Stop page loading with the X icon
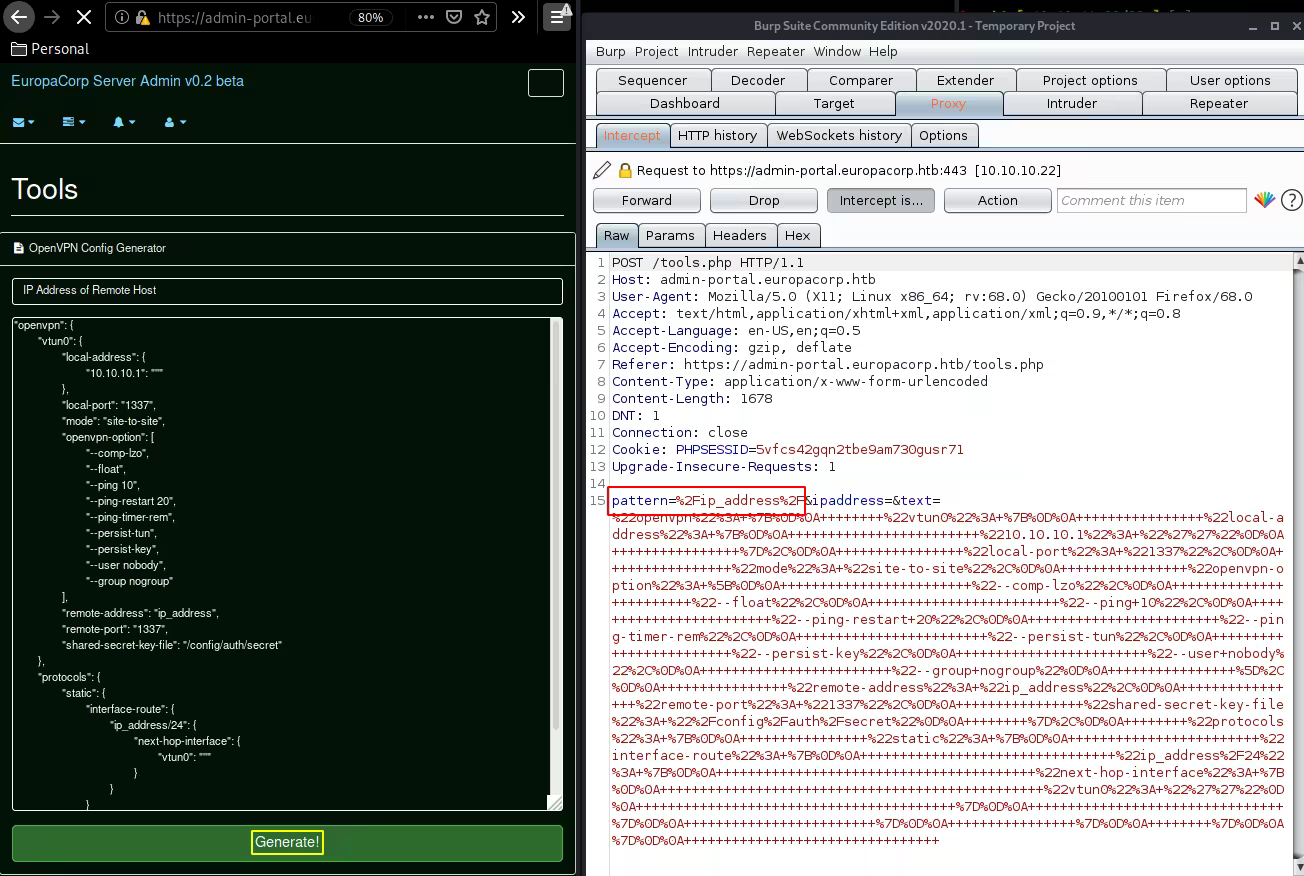 83,17
